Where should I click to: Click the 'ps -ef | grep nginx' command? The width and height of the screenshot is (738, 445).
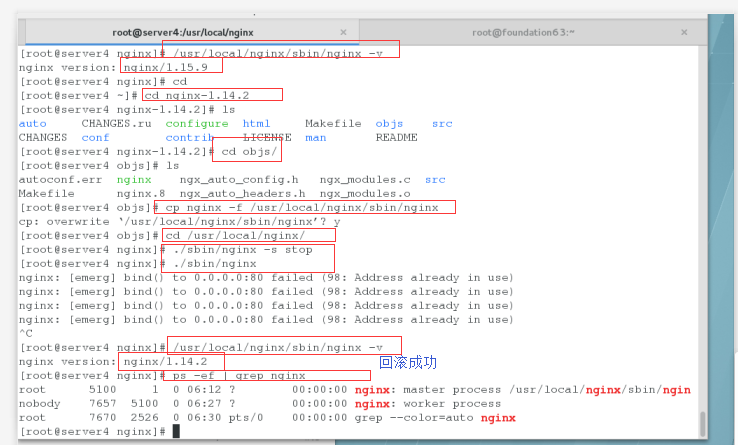pos(239,376)
